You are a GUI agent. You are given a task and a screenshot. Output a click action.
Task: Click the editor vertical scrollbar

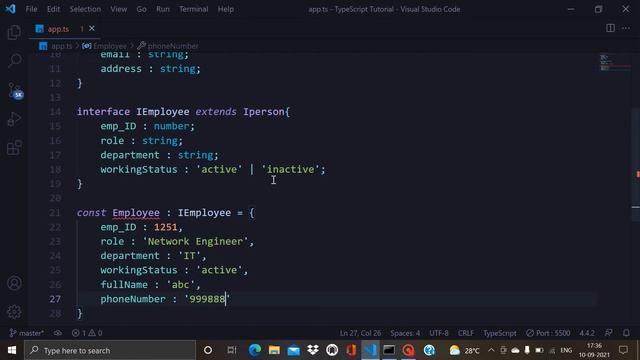(636, 163)
